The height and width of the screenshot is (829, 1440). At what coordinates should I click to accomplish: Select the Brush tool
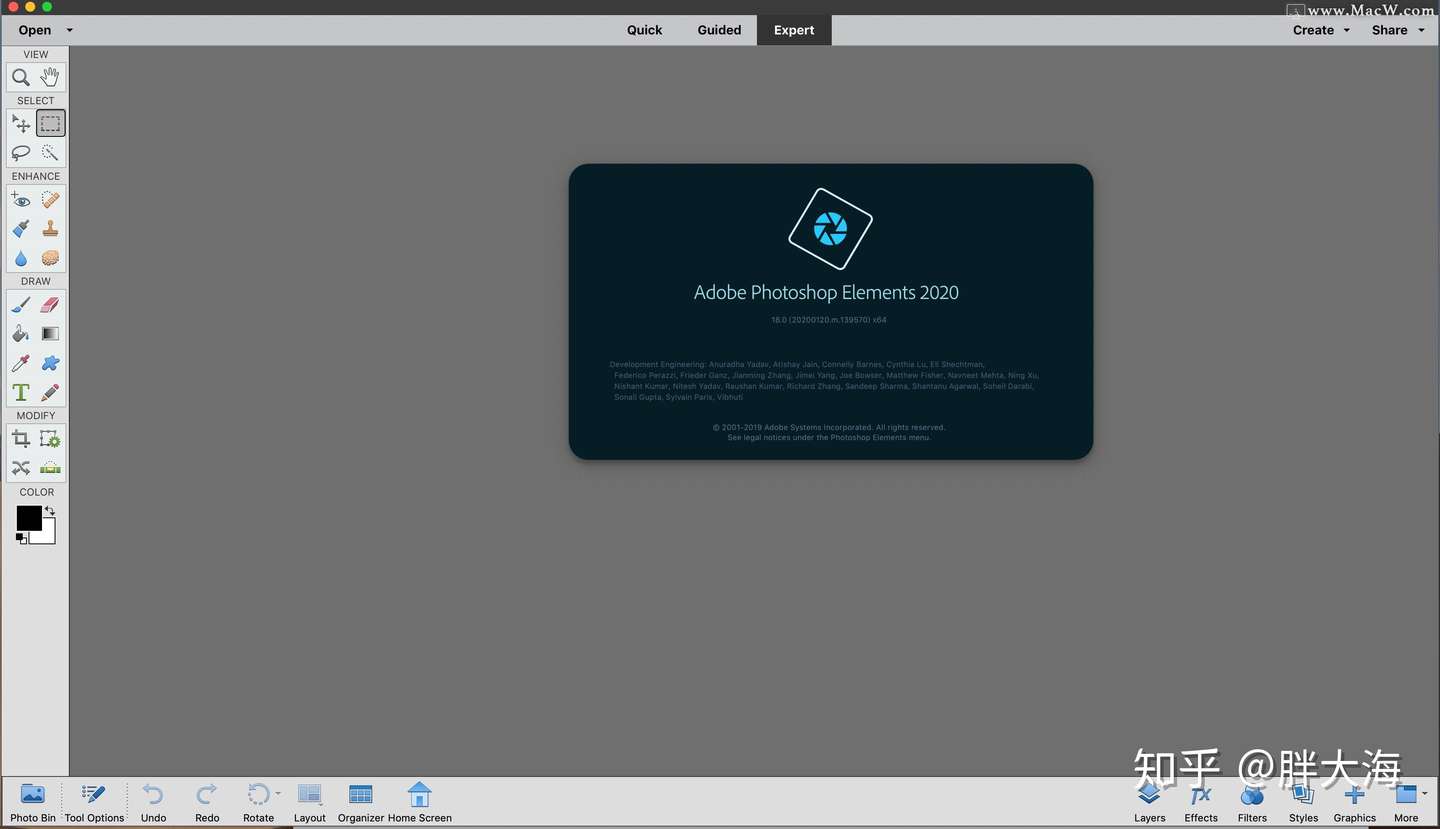[x=21, y=305]
